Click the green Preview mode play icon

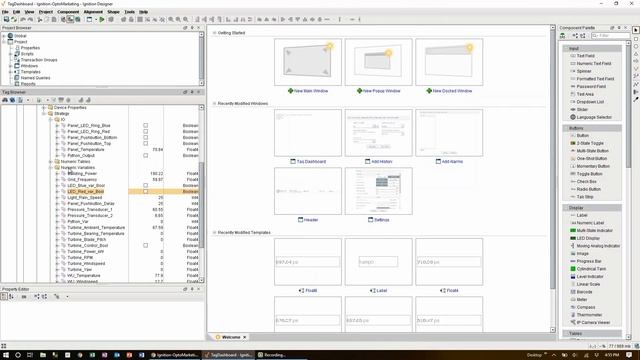[x=102, y=19]
